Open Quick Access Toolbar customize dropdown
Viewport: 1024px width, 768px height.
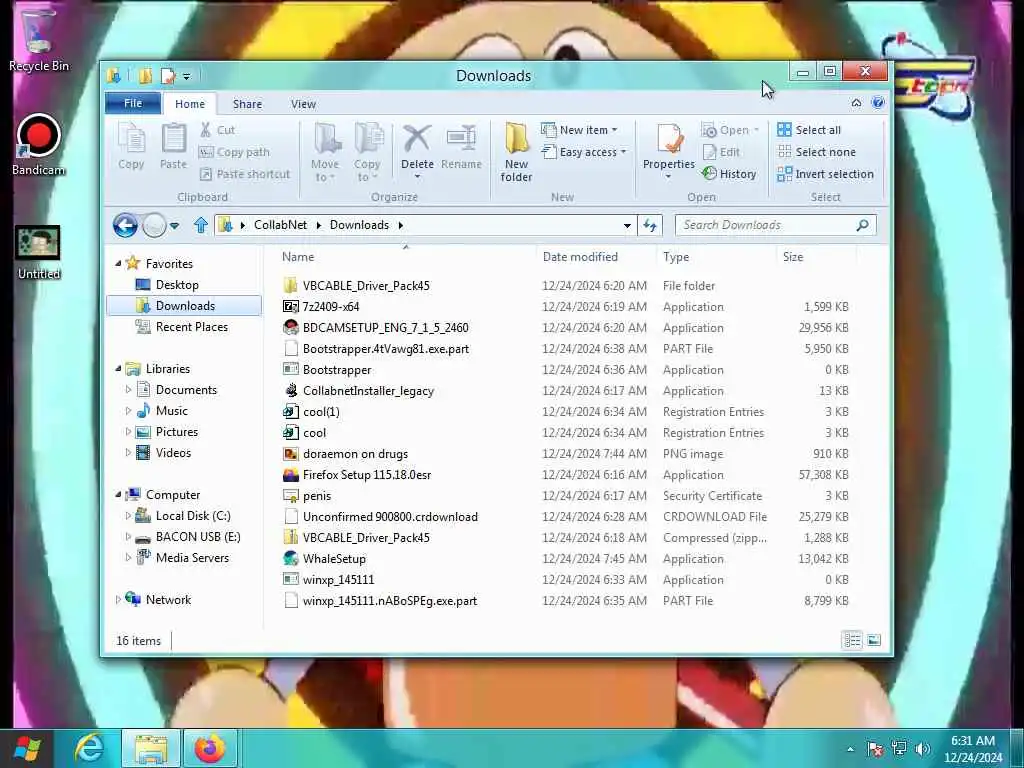pyautogui.click(x=187, y=76)
